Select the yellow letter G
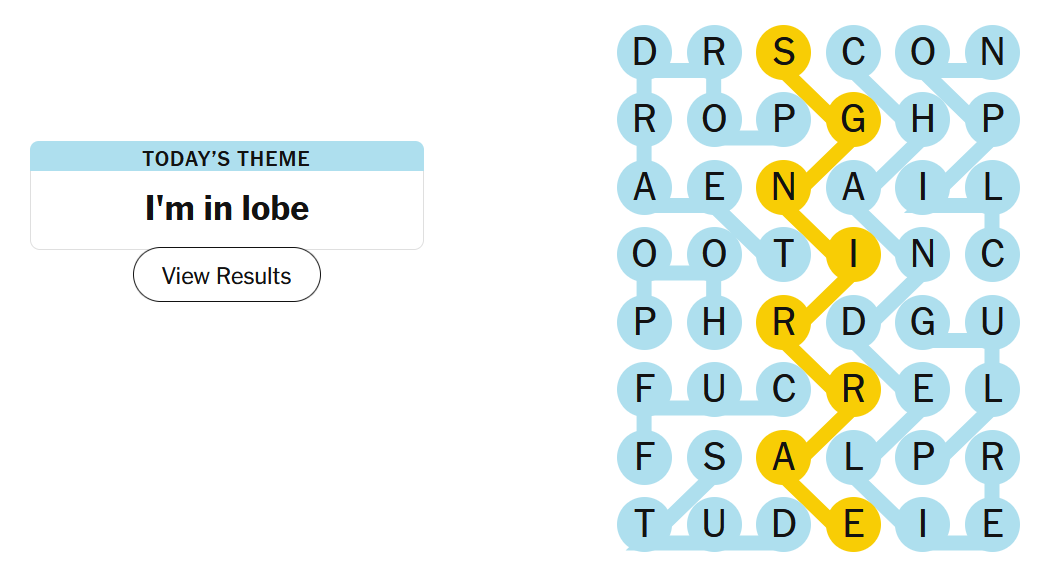Viewport: 1038px width, 584px height. pos(853,119)
